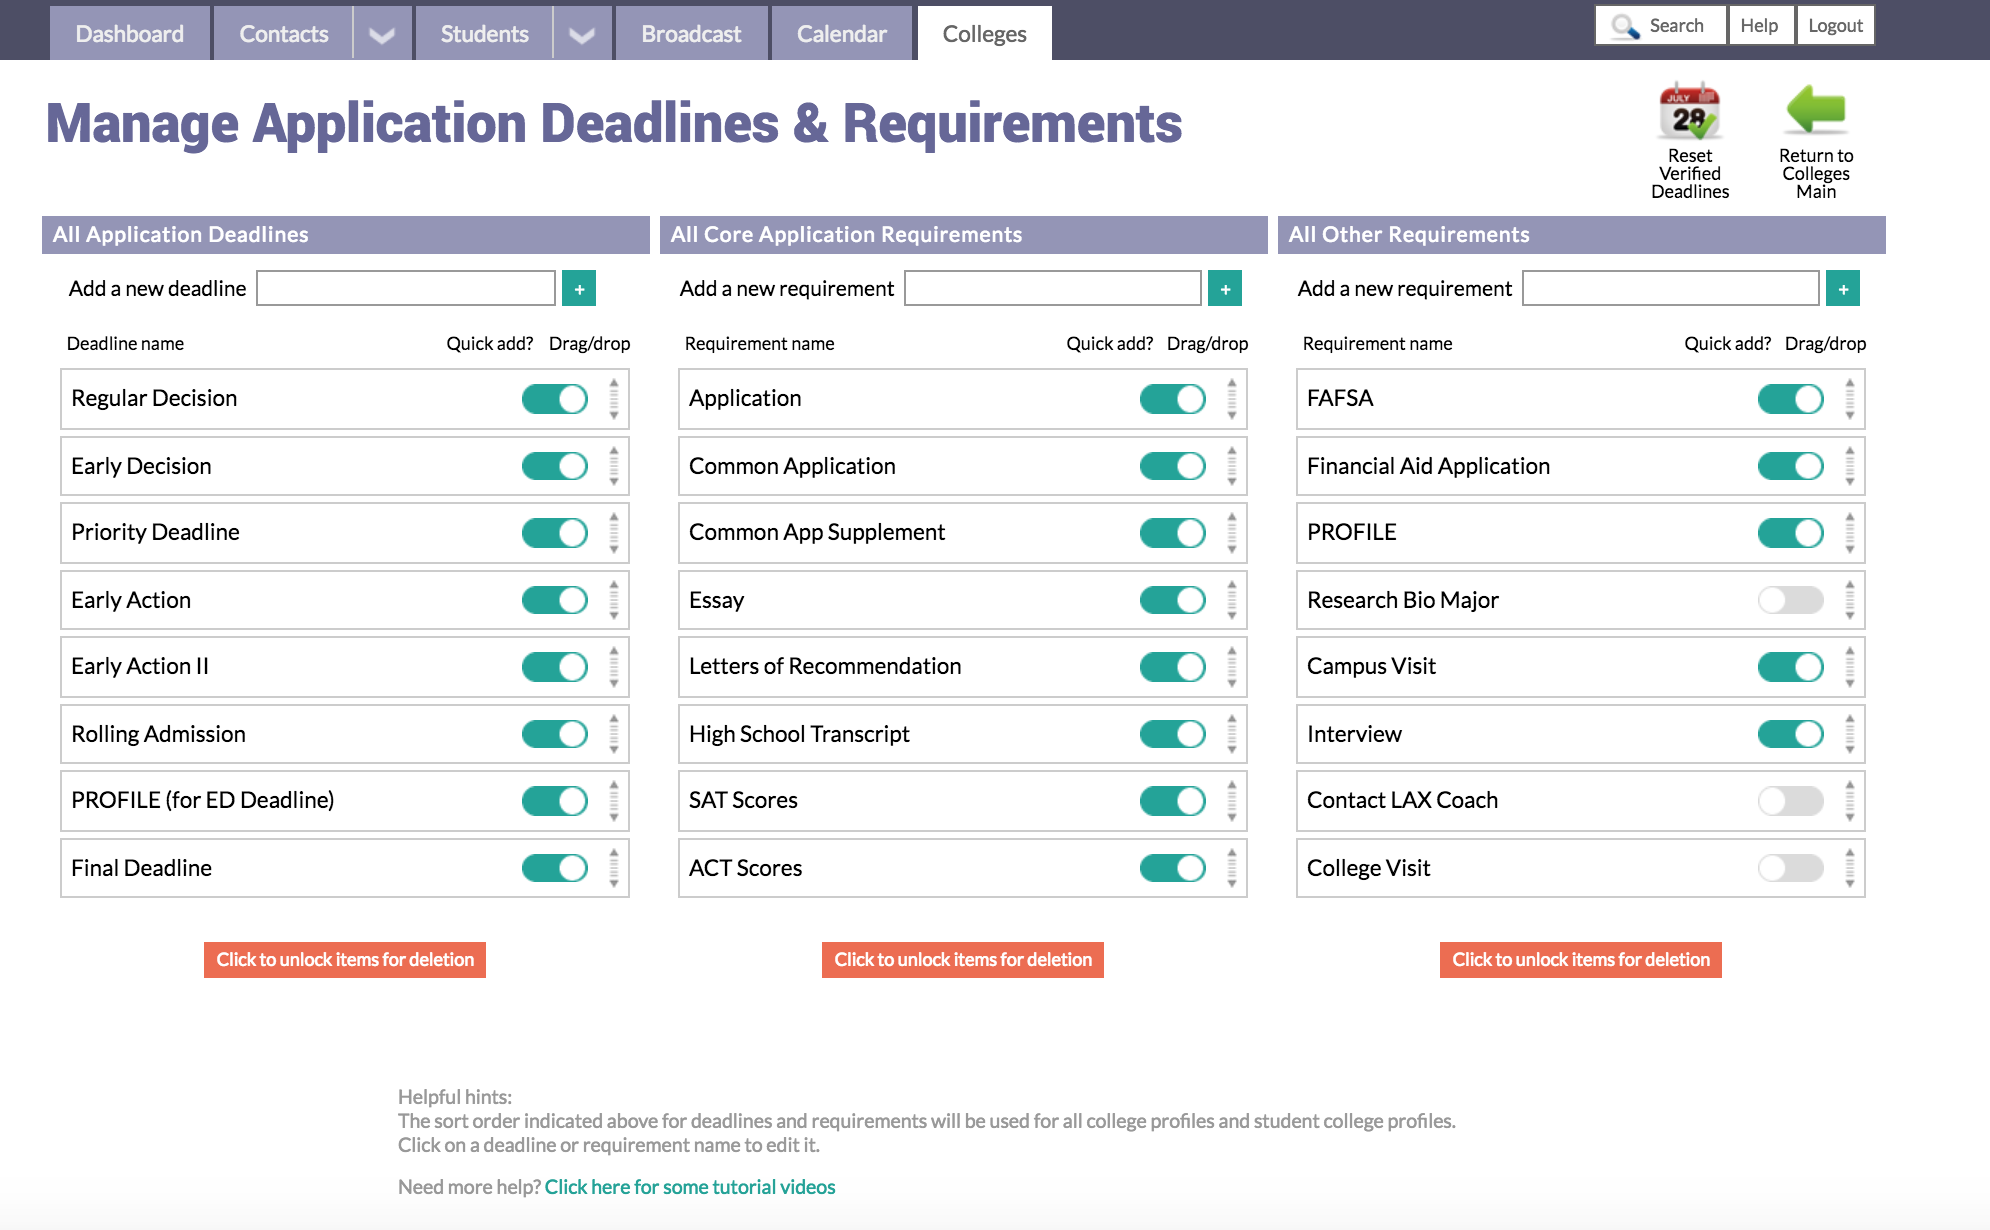Grab drag handle for College Visit

point(1850,868)
